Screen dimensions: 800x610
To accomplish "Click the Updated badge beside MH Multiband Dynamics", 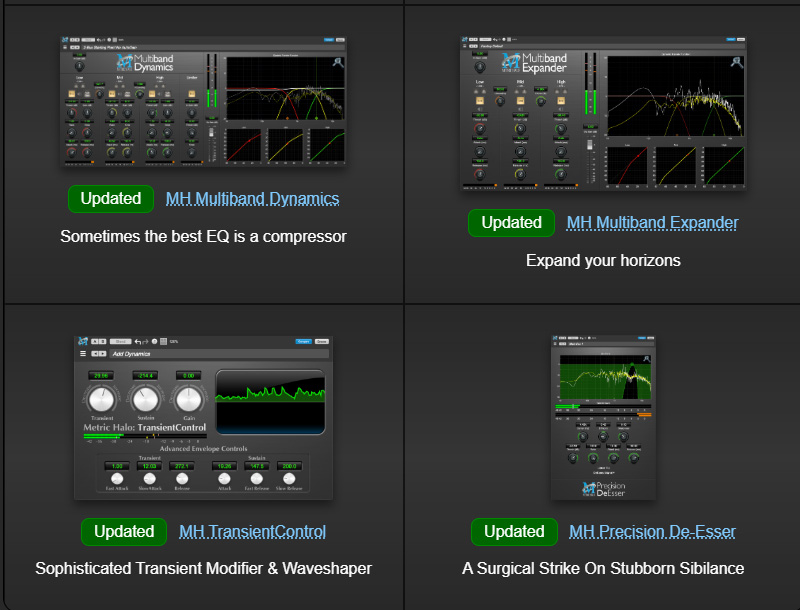I will pos(111,199).
